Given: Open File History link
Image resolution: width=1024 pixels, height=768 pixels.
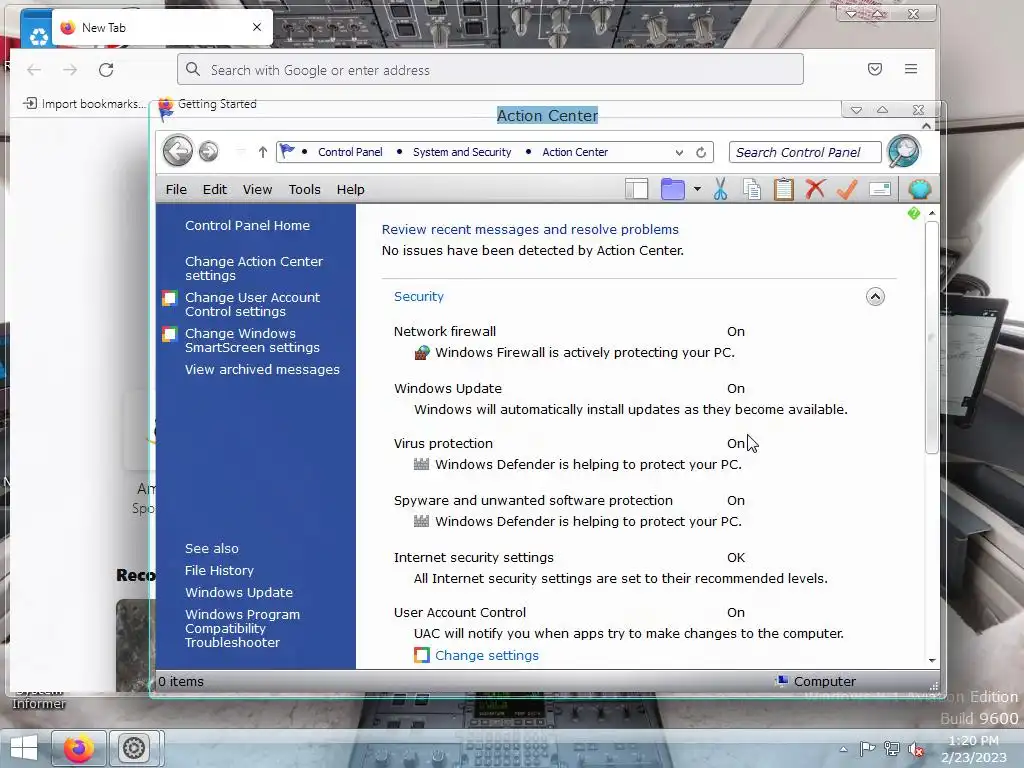Looking at the screenshot, I should tap(219, 571).
